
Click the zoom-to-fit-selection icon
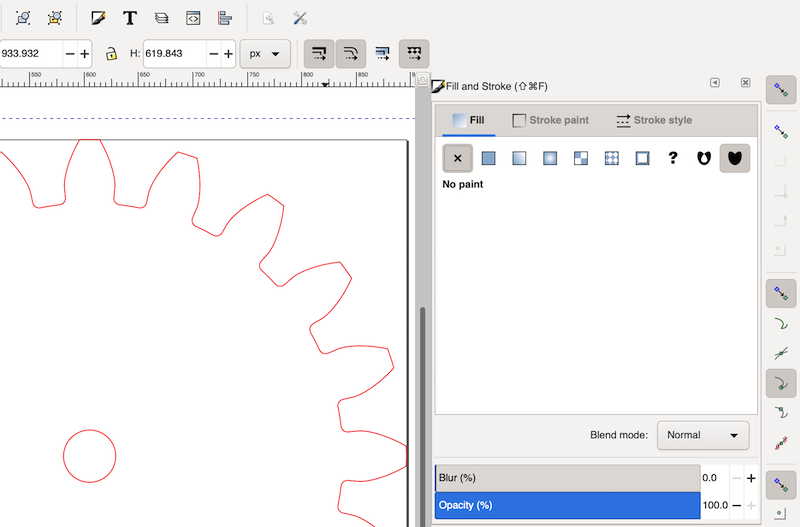pos(23,18)
